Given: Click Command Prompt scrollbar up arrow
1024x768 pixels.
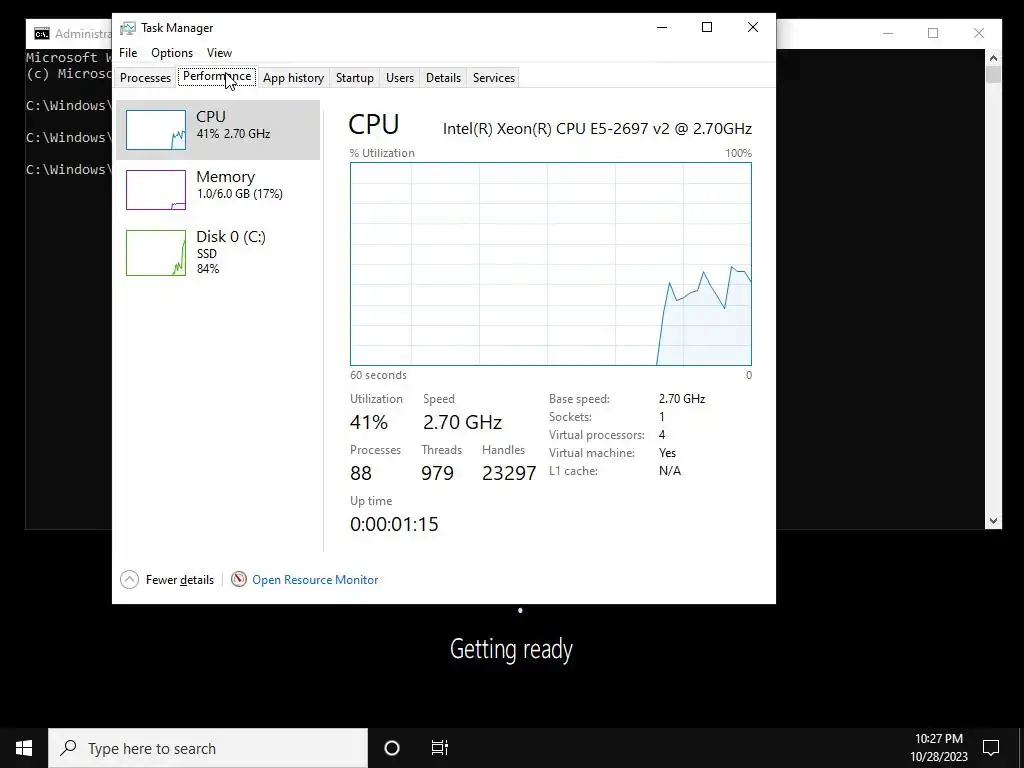Looking at the screenshot, I should (993, 58).
